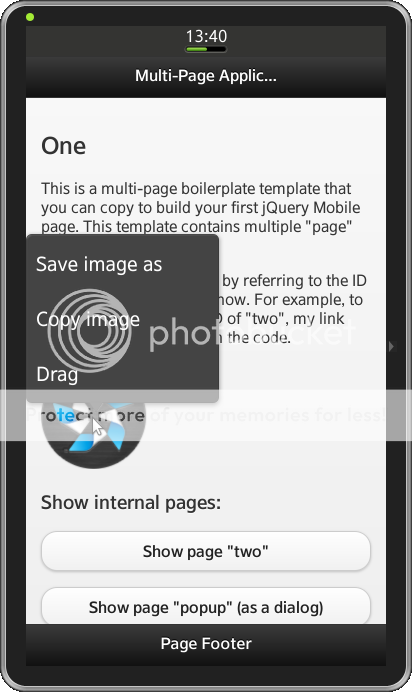Click the "Protect more of your memories" banner
The width and height of the screenshot is (412, 692).
(206, 415)
